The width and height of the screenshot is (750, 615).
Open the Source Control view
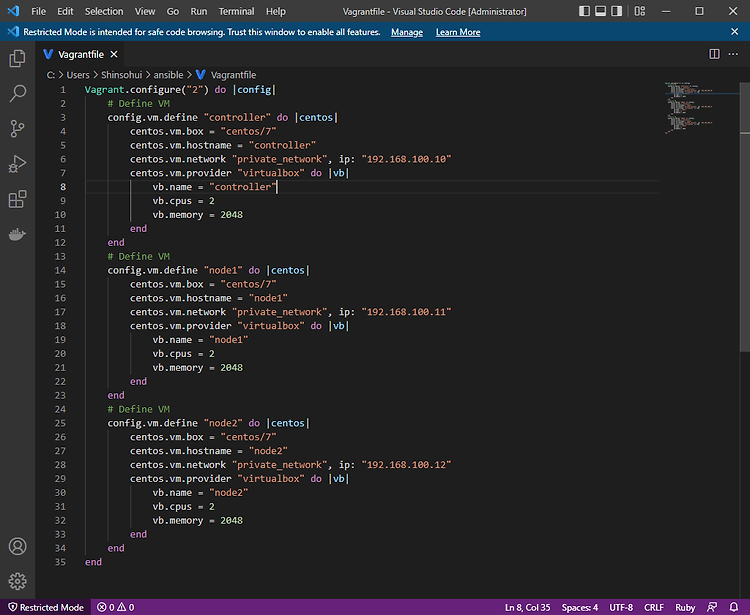[x=17, y=129]
